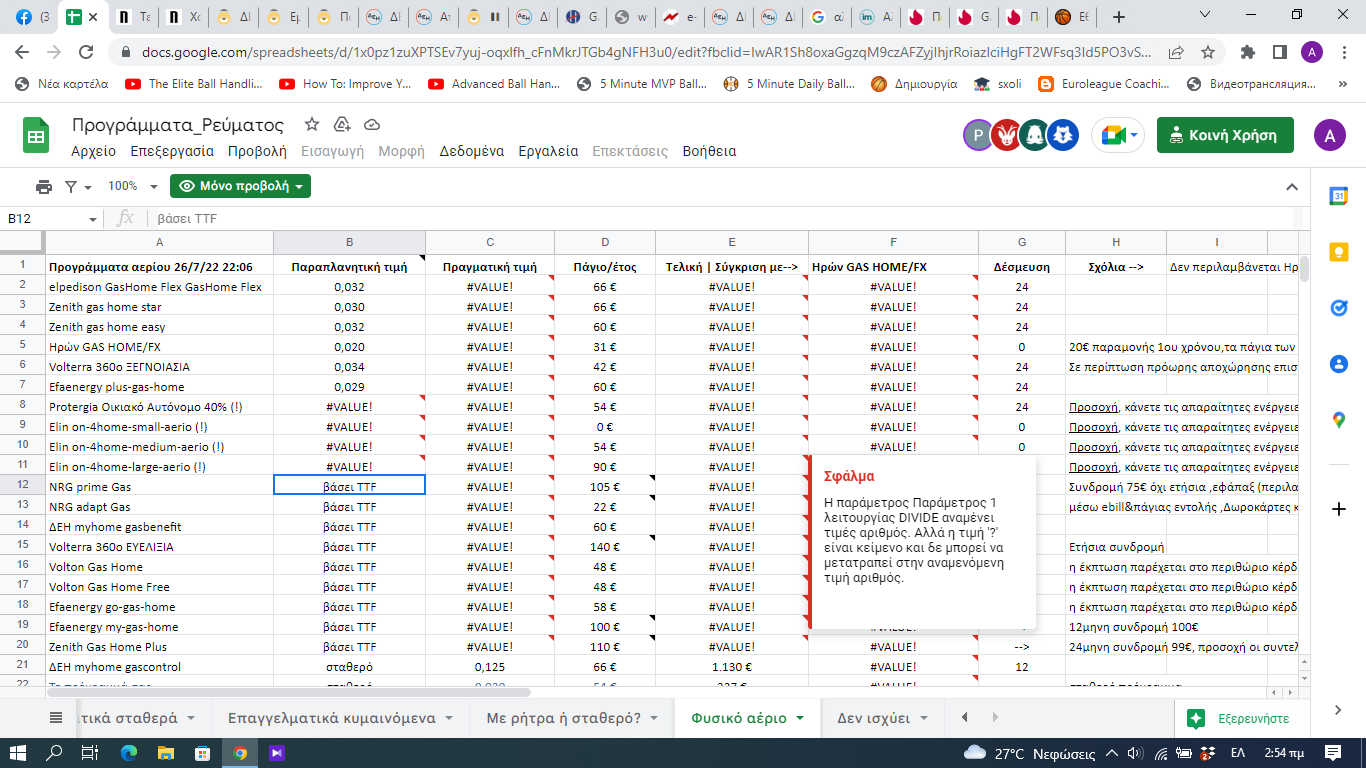Collapse the toolbar with the up chevron
1366x768 pixels.
coord(1291,186)
